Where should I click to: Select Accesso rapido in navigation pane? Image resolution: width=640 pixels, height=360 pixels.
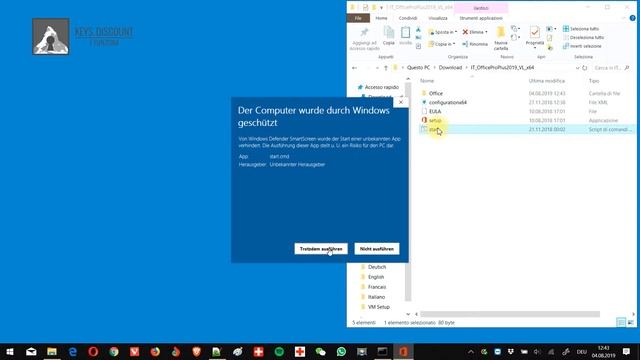pos(382,87)
